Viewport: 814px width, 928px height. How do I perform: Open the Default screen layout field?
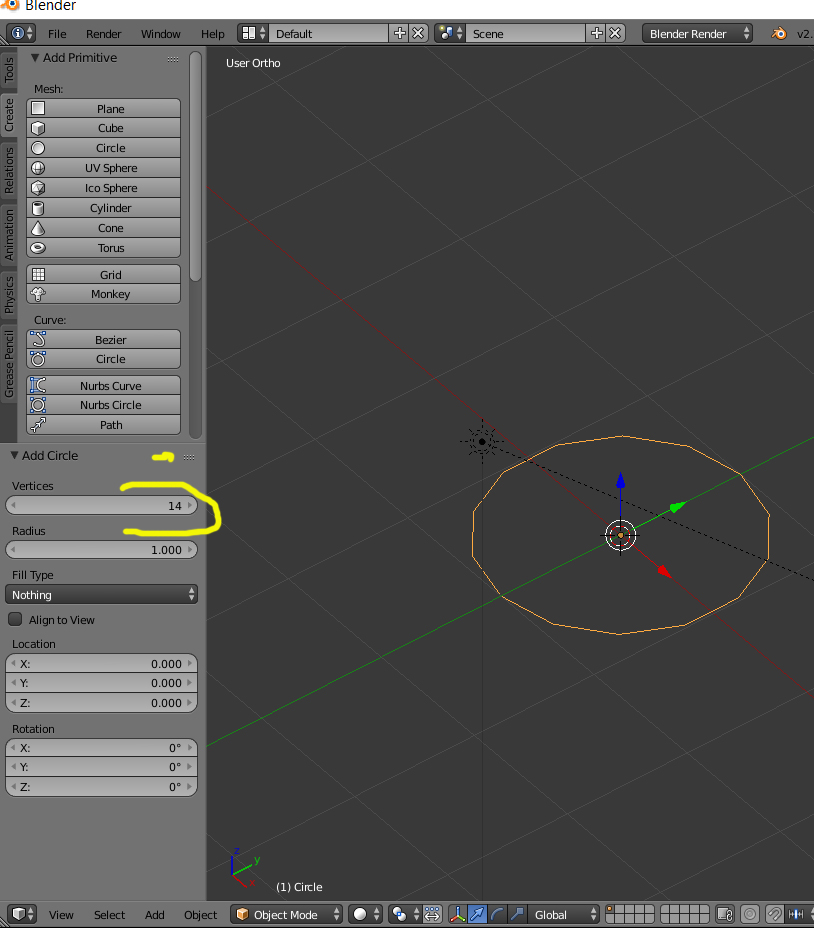[329, 33]
